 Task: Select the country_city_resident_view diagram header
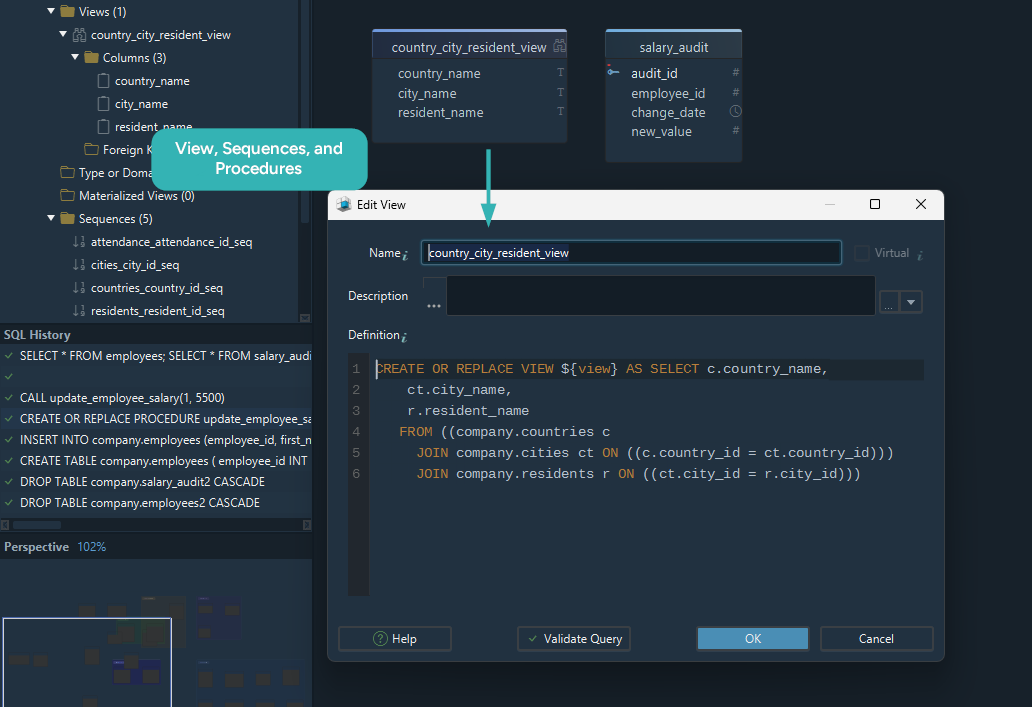click(x=469, y=47)
